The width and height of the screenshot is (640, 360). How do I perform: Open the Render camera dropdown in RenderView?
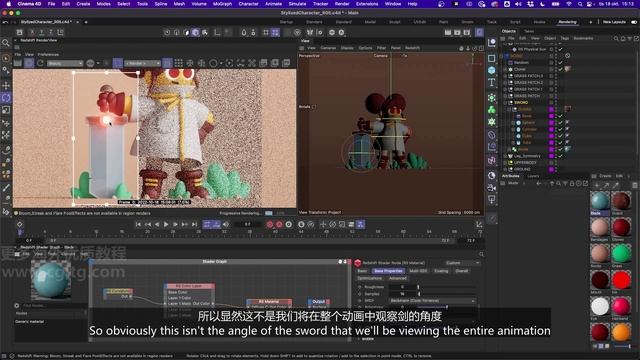click(x=142, y=63)
